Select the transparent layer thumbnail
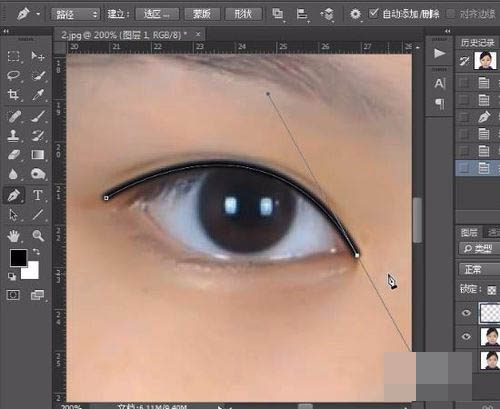 pos(490,313)
